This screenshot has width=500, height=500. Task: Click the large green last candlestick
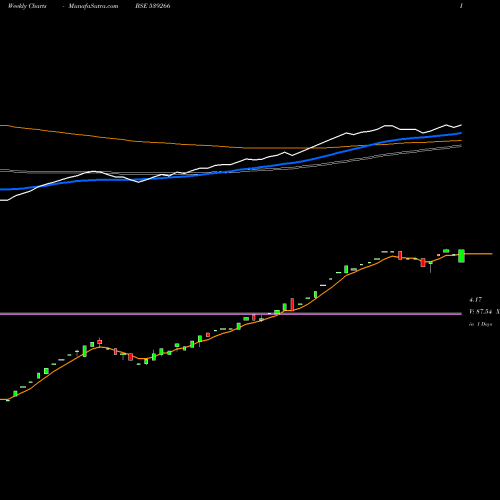(x=461, y=256)
